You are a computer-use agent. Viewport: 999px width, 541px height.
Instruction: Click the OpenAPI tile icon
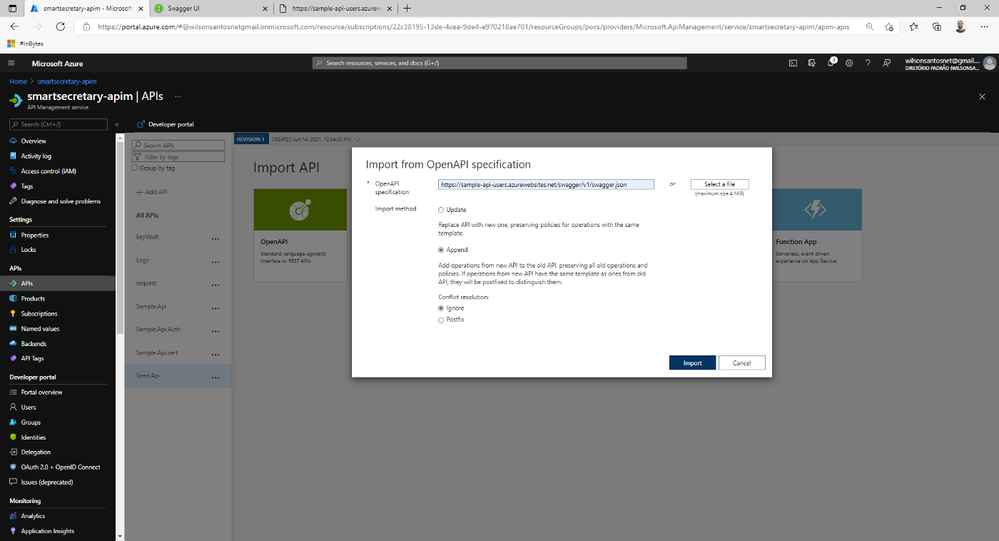[300, 210]
